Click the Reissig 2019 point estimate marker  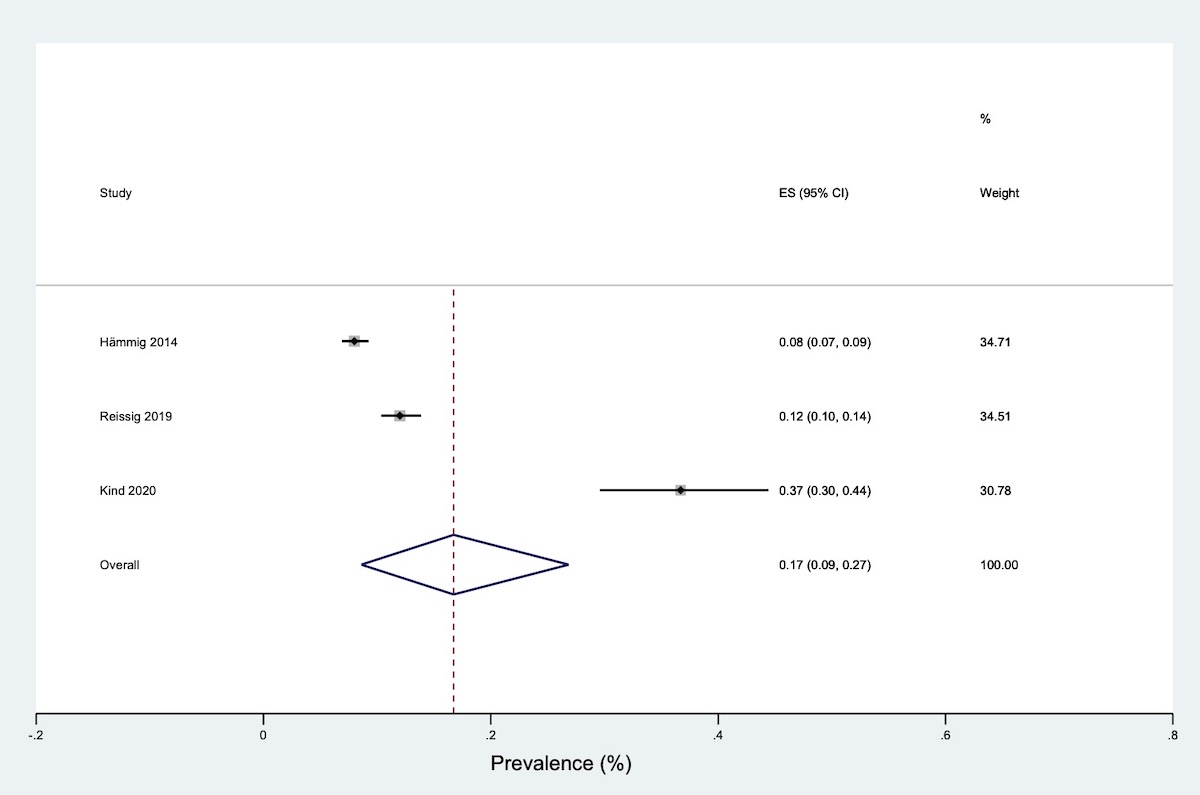pos(400,415)
